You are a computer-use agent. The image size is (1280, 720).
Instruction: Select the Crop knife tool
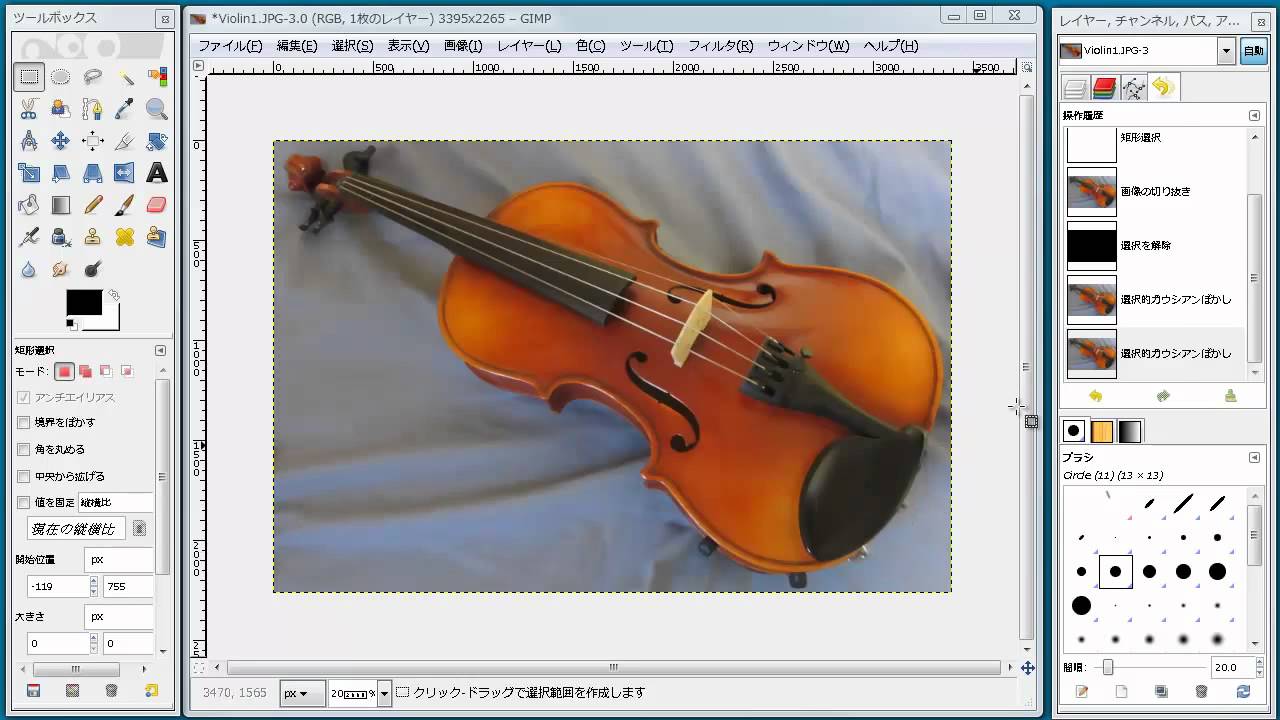point(125,141)
